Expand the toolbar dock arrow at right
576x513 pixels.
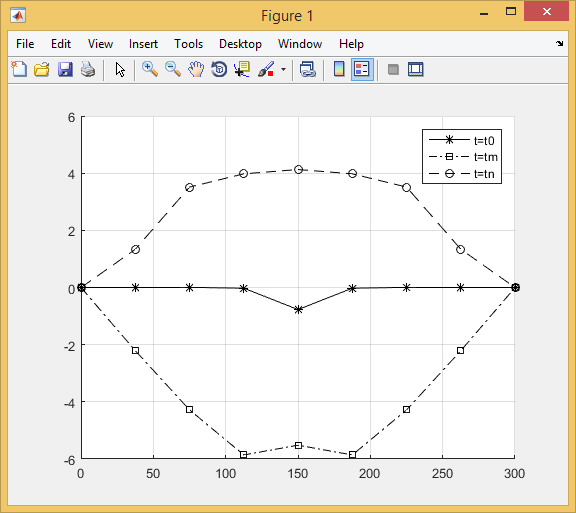(x=559, y=44)
